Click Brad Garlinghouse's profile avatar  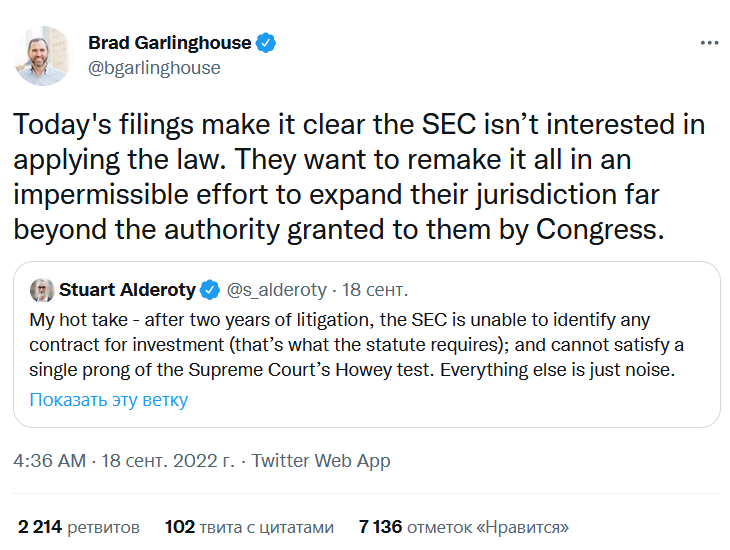point(43,56)
